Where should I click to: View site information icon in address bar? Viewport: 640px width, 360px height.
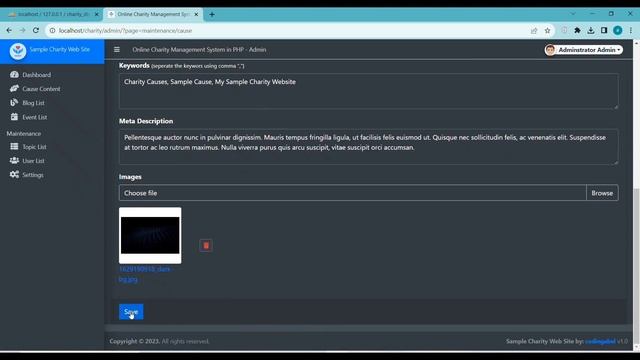point(52,31)
